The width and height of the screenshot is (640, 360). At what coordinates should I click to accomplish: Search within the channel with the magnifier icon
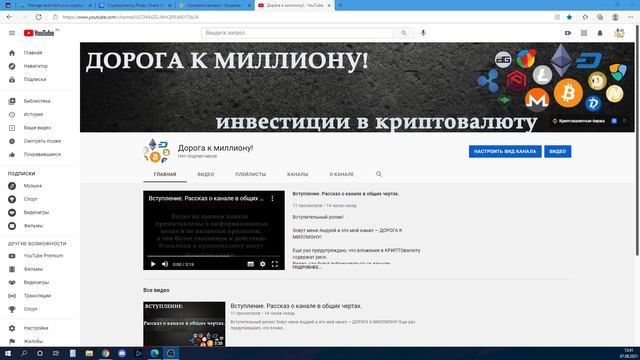(x=379, y=174)
